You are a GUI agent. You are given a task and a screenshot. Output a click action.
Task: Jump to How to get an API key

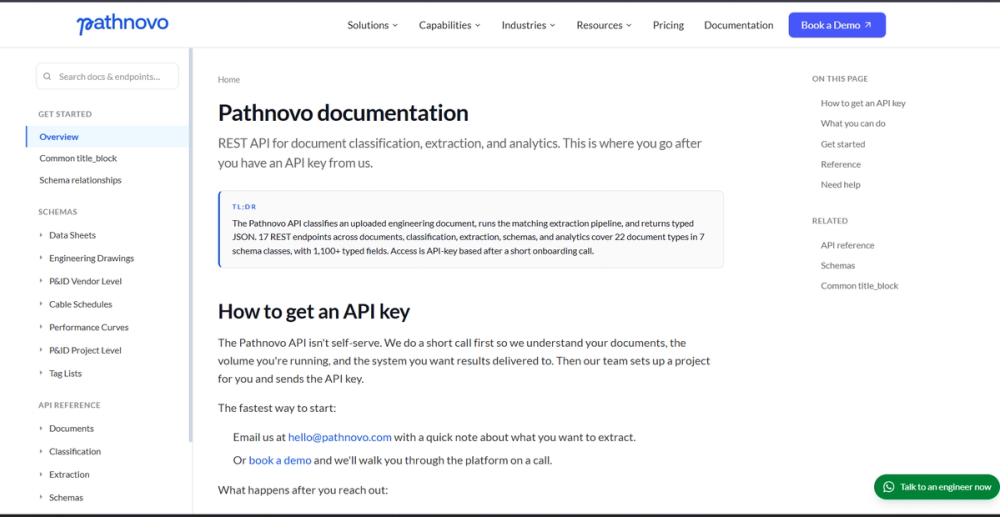(863, 103)
